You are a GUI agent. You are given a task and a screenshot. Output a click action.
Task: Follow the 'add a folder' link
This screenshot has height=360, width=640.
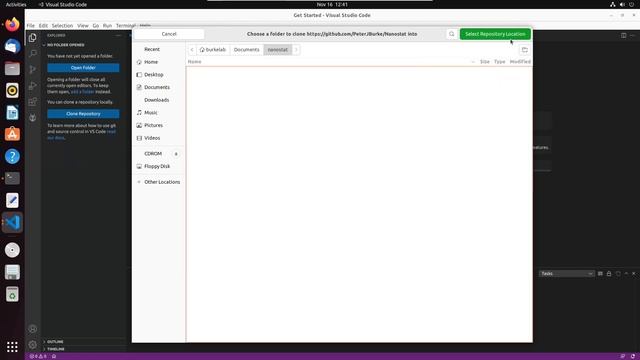[x=82, y=92]
